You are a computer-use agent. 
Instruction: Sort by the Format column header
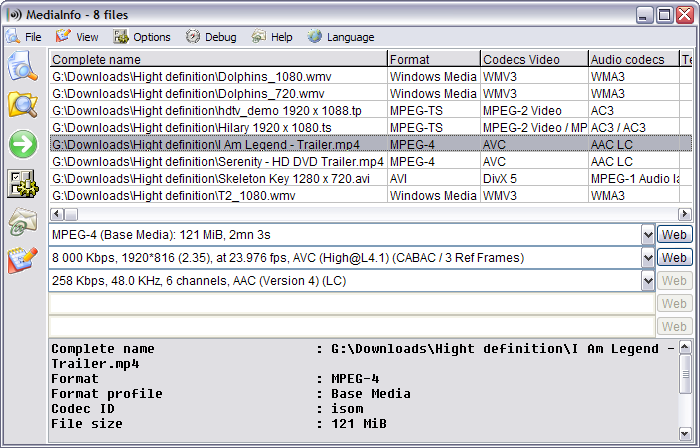pyautogui.click(x=434, y=59)
